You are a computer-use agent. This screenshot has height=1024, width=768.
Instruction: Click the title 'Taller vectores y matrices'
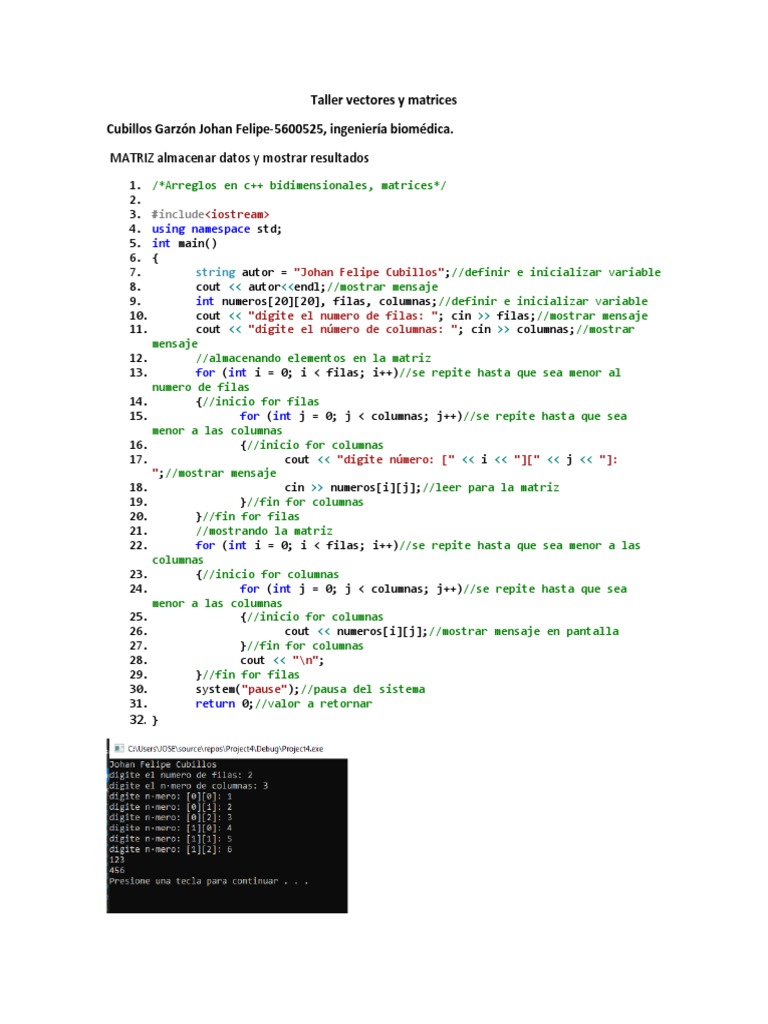pyautogui.click(x=383, y=100)
